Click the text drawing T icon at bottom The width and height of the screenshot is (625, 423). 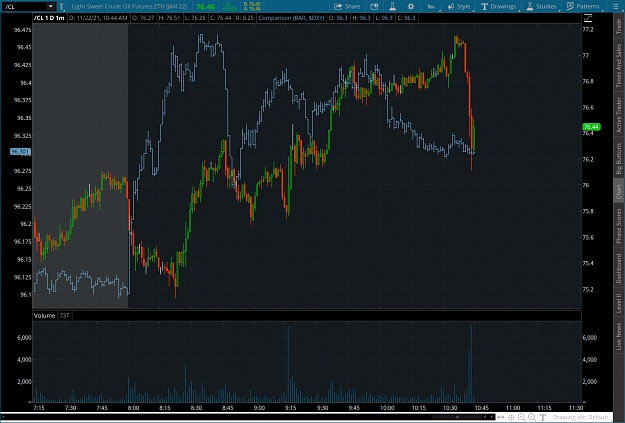tap(542, 417)
